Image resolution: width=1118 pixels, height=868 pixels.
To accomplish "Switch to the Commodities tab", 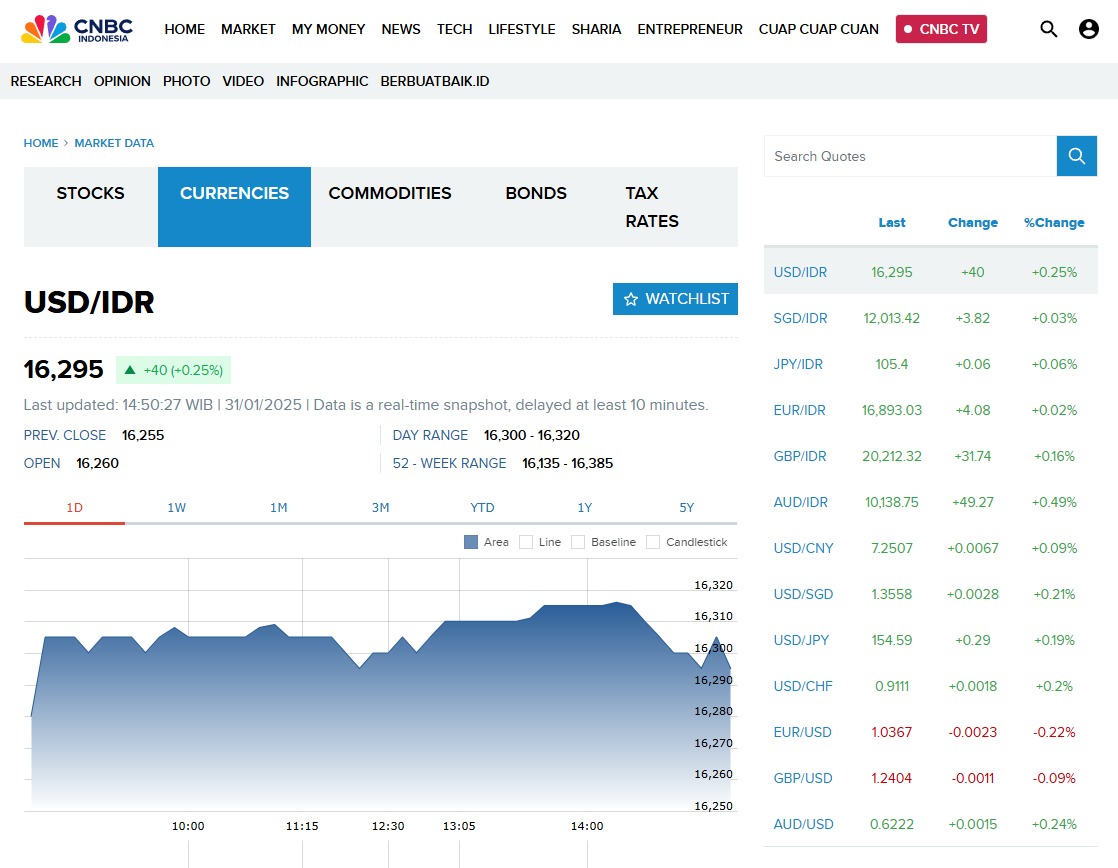I will point(390,194).
